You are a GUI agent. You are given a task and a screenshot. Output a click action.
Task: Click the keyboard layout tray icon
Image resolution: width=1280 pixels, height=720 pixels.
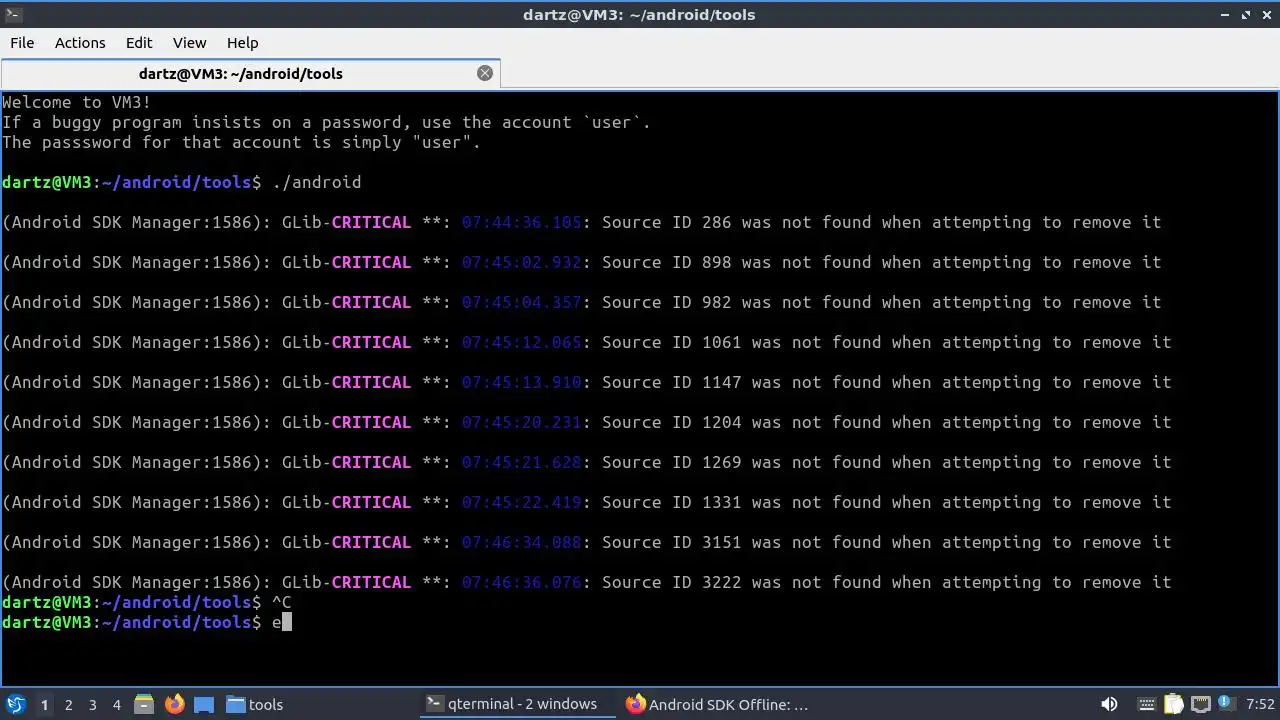click(x=1146, y=704)
